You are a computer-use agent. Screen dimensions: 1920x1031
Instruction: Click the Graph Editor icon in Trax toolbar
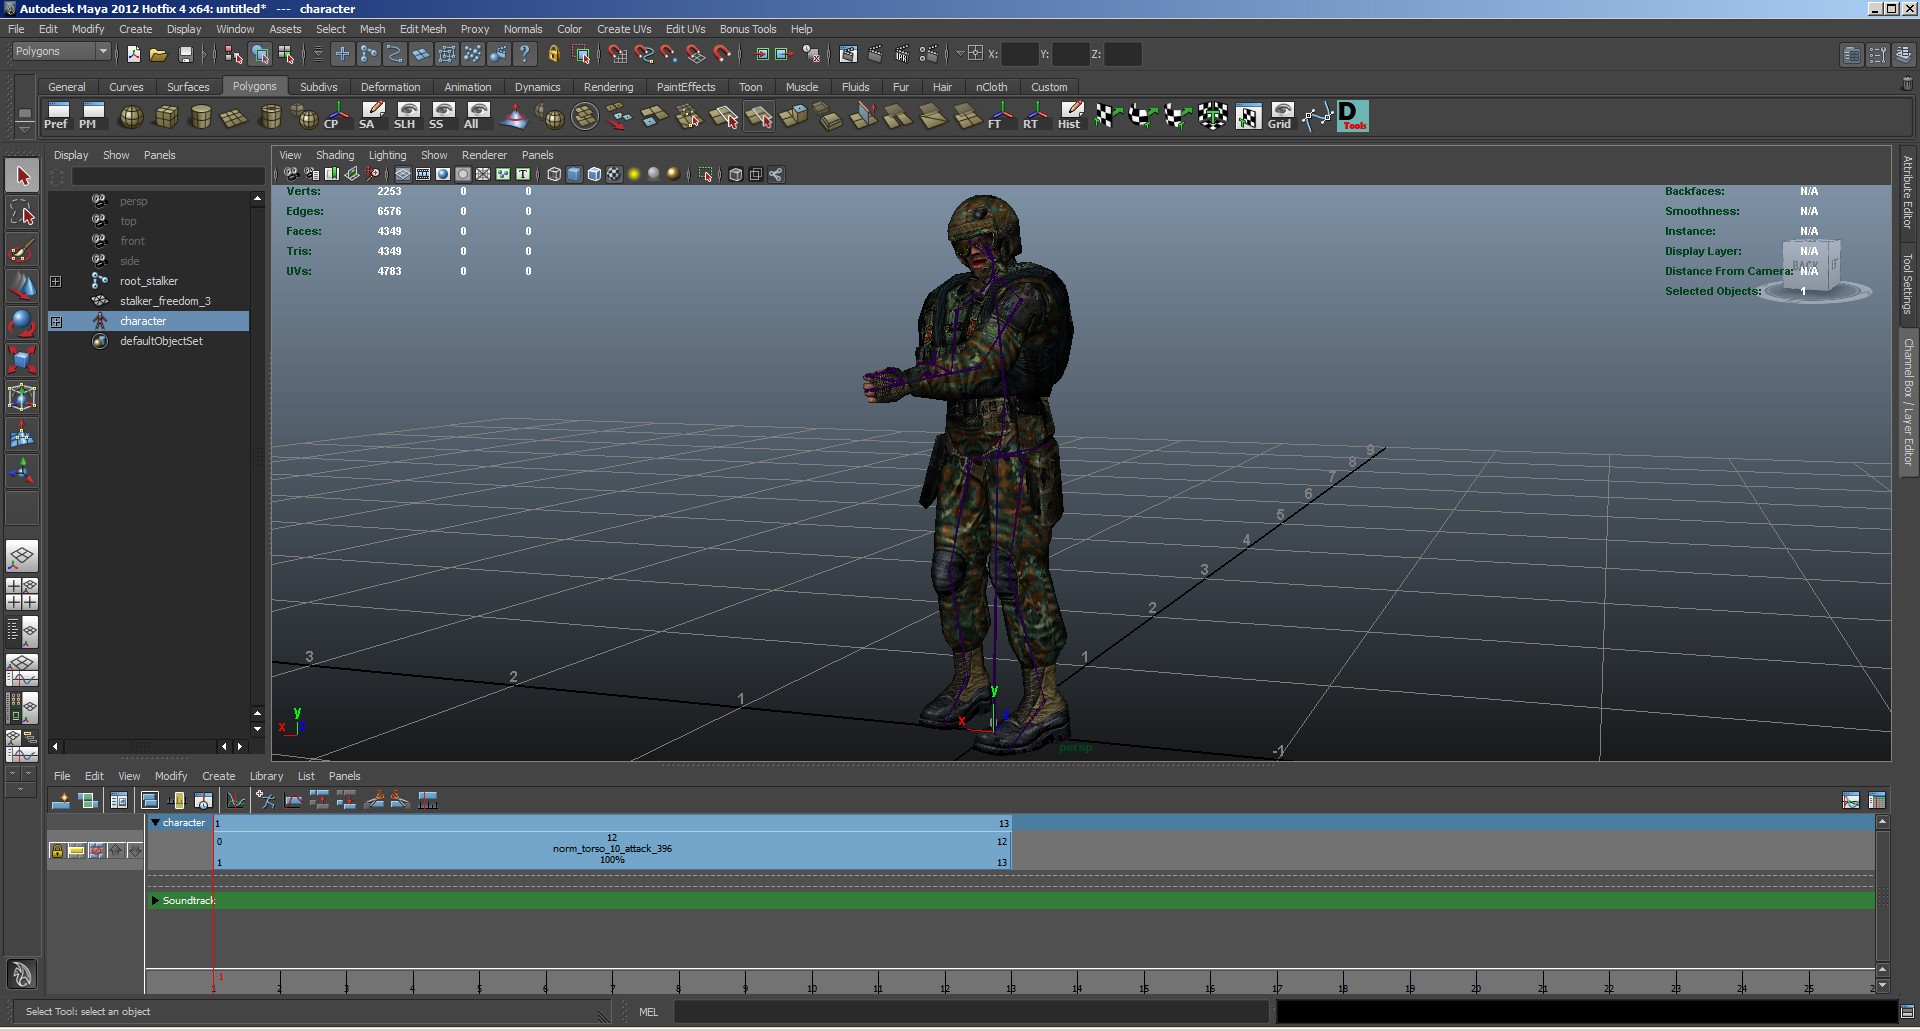tap(236, 800)
